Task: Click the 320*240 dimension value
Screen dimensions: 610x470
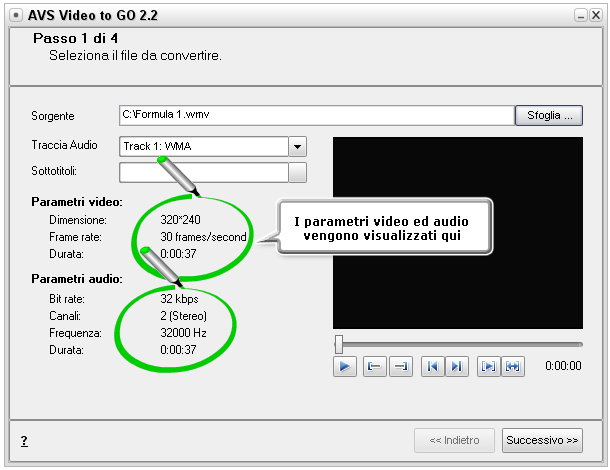Action: tap(180, 220)
